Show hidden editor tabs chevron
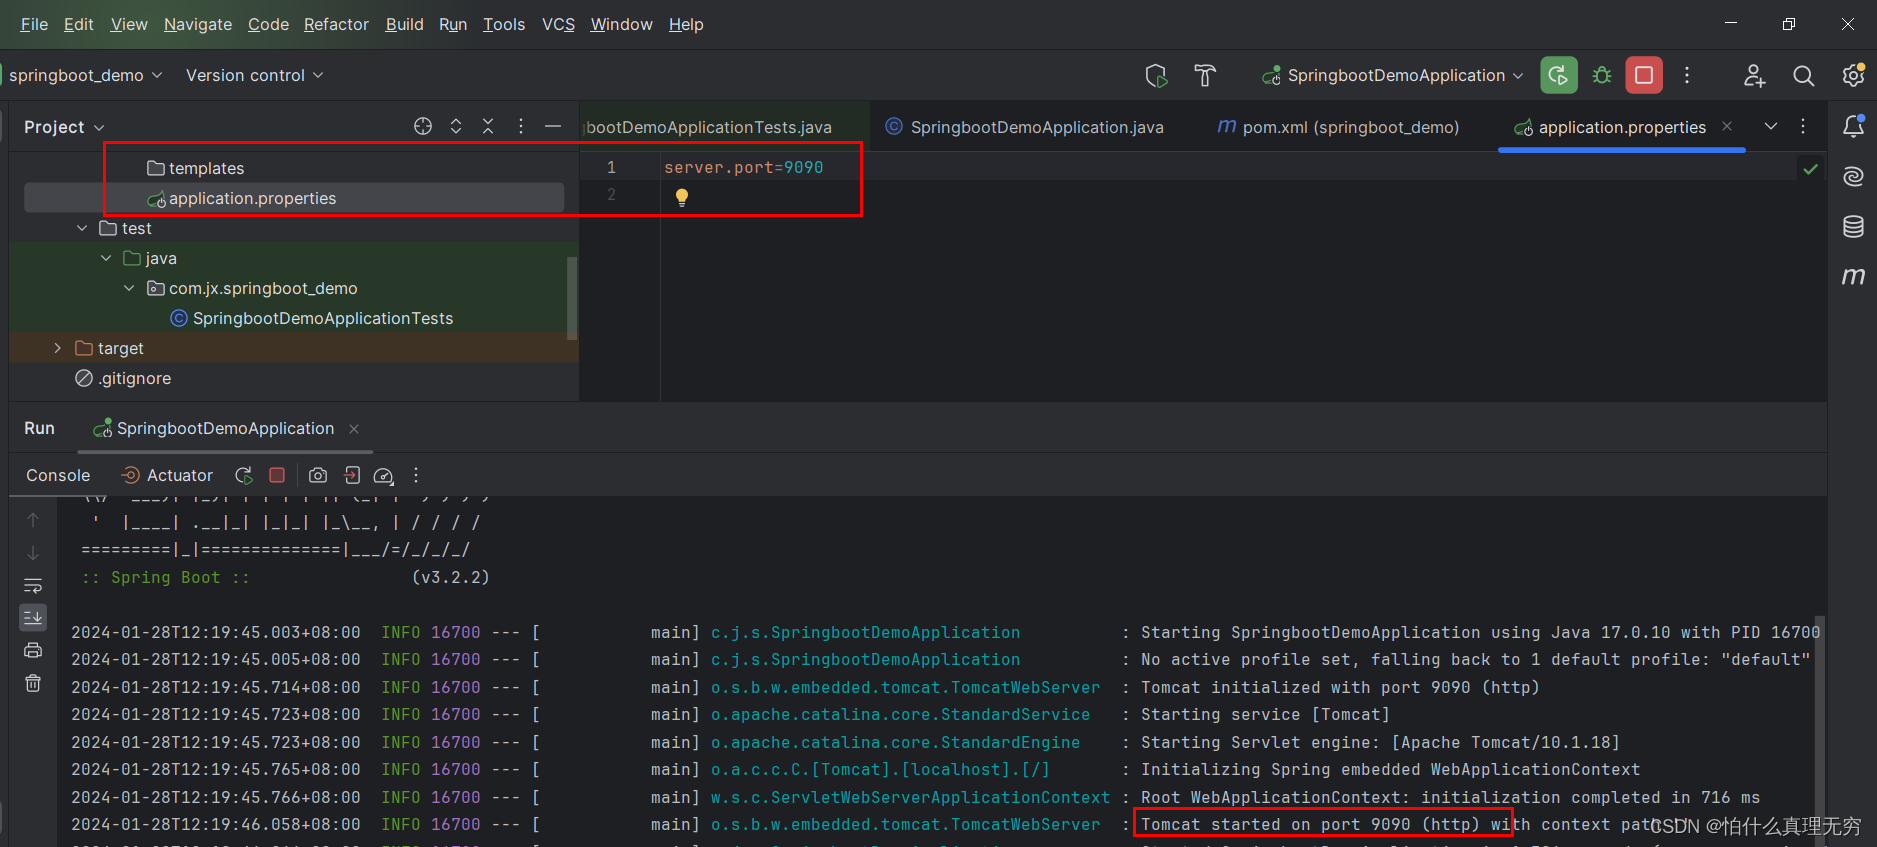1877x847 pixels. (x=1771, y=126)
